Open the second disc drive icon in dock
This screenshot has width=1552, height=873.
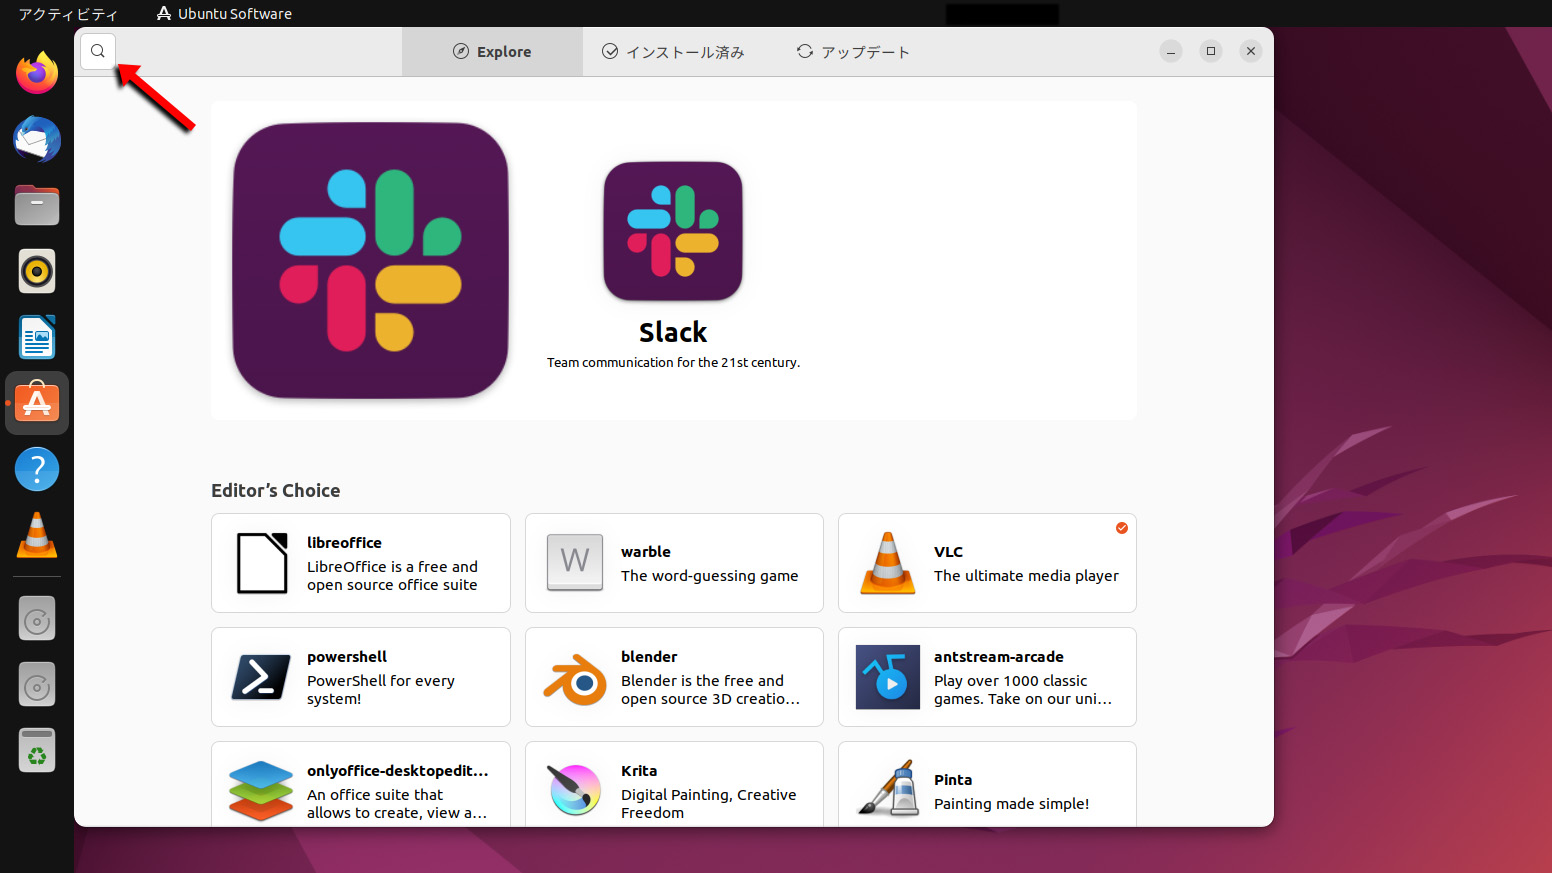tap(37, 685)
